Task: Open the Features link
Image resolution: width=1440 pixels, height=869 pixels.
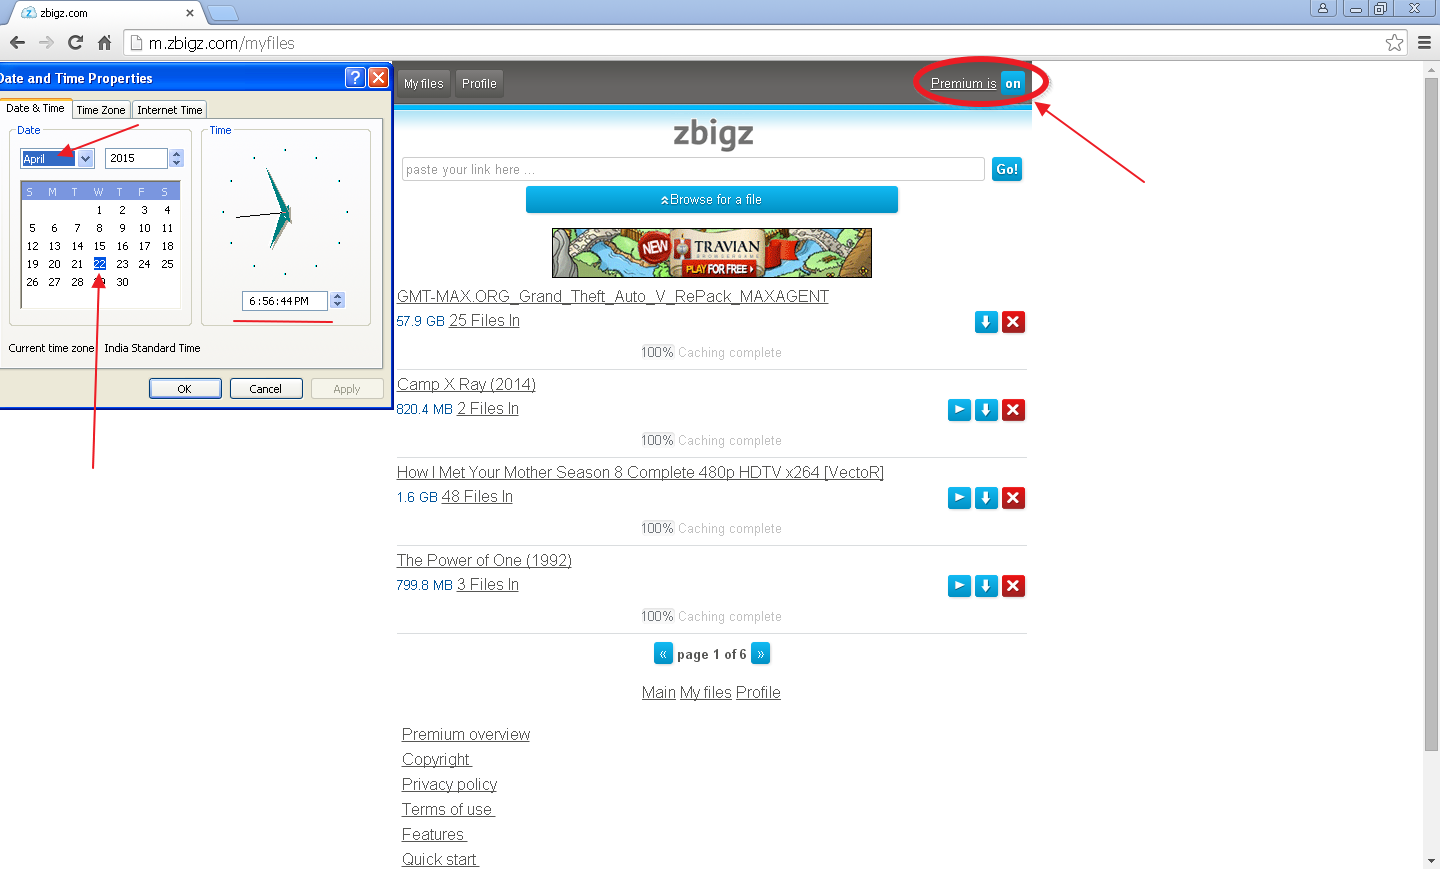Action: (434, 835)
